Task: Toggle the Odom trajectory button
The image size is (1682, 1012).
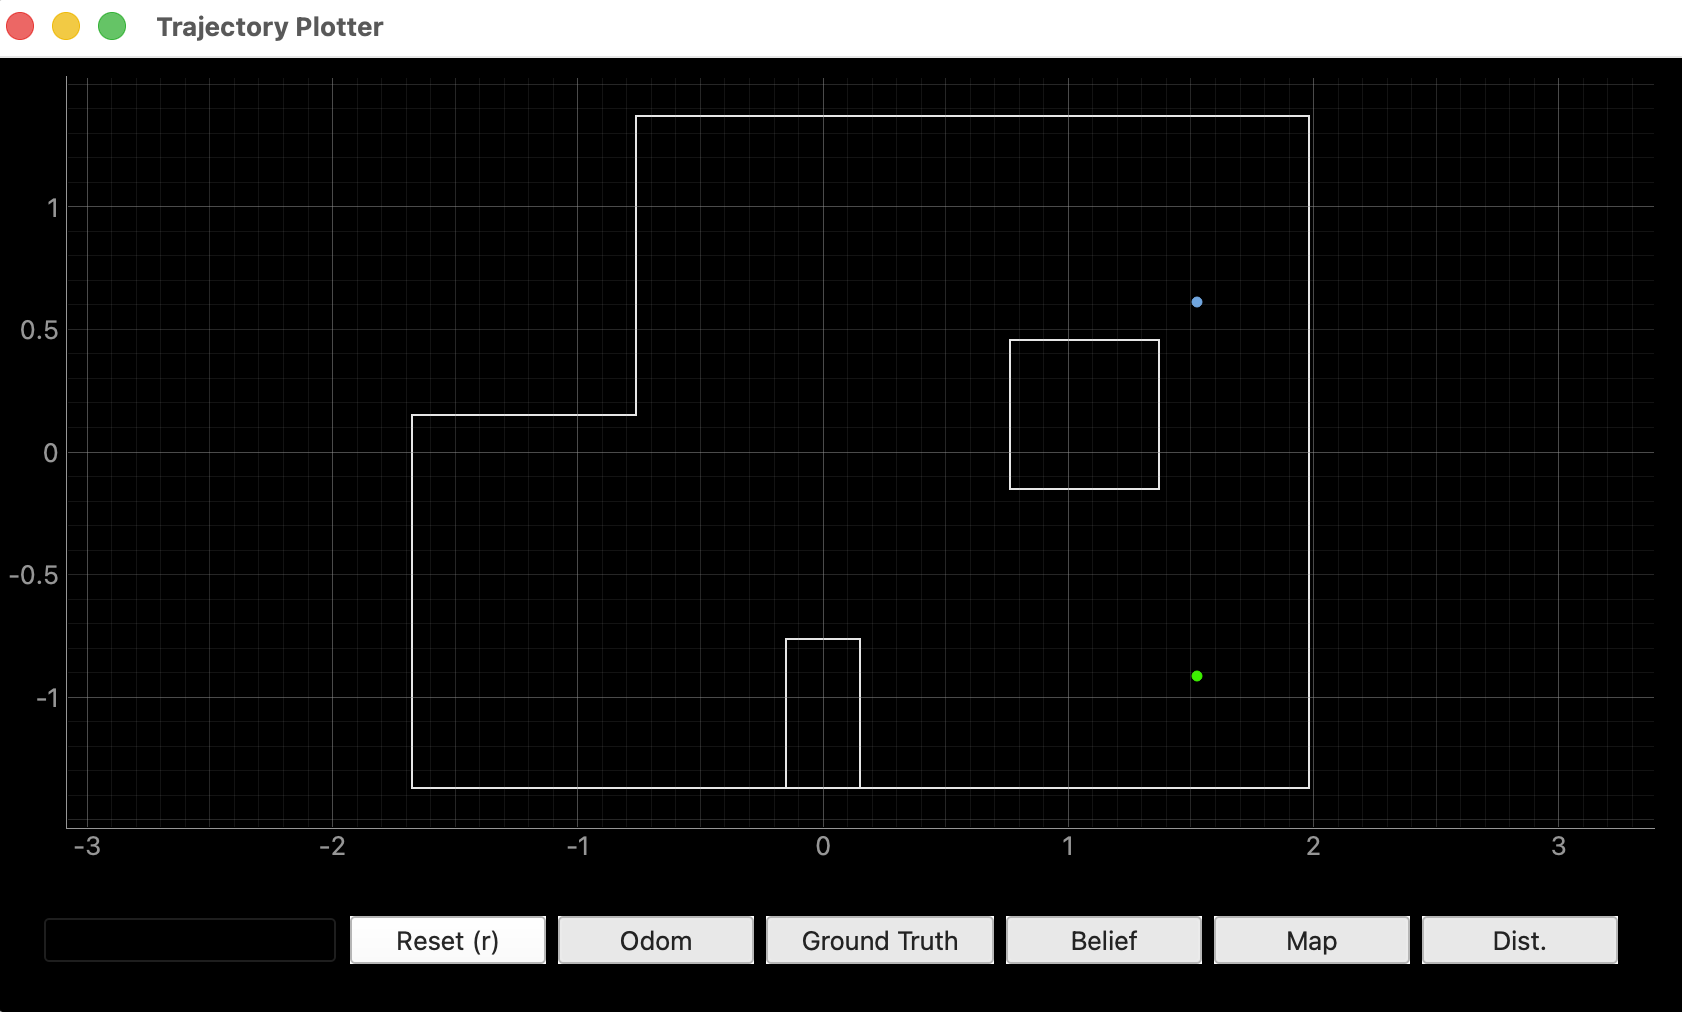Action: tap(655, 940)
